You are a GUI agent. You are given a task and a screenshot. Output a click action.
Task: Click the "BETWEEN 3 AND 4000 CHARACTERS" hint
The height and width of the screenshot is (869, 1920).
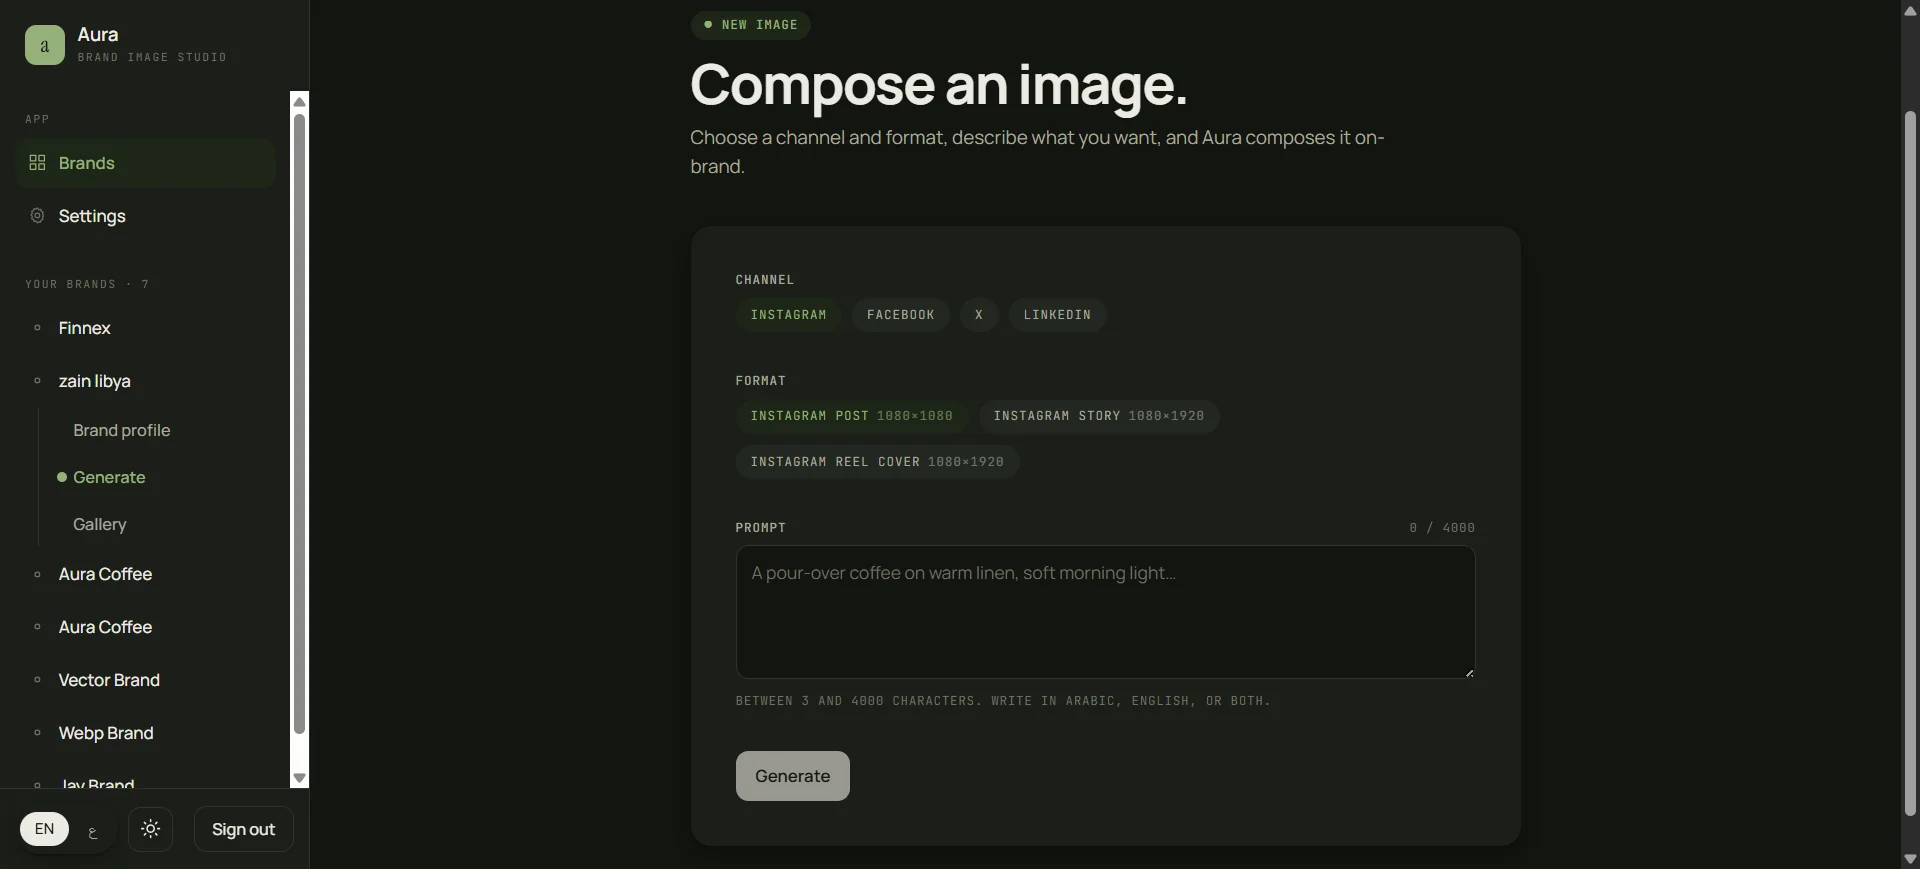[x=1003, y=701]
